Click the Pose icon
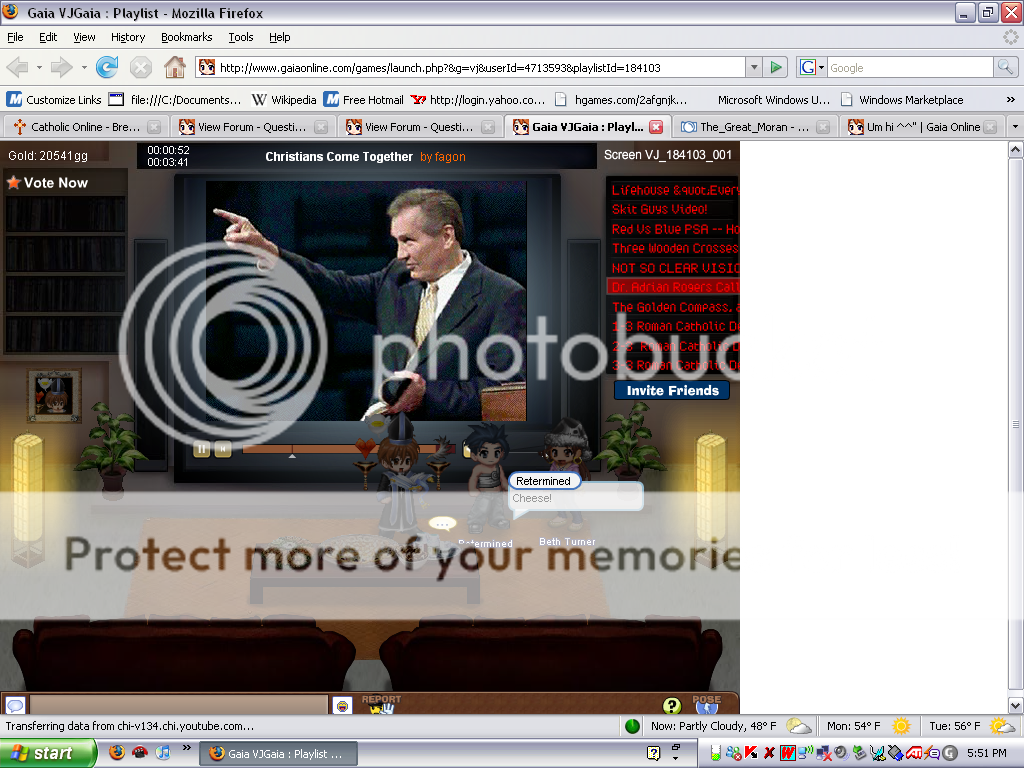Image resolution: width=1024 pixels, height=768 pixels. pos(706,705)
